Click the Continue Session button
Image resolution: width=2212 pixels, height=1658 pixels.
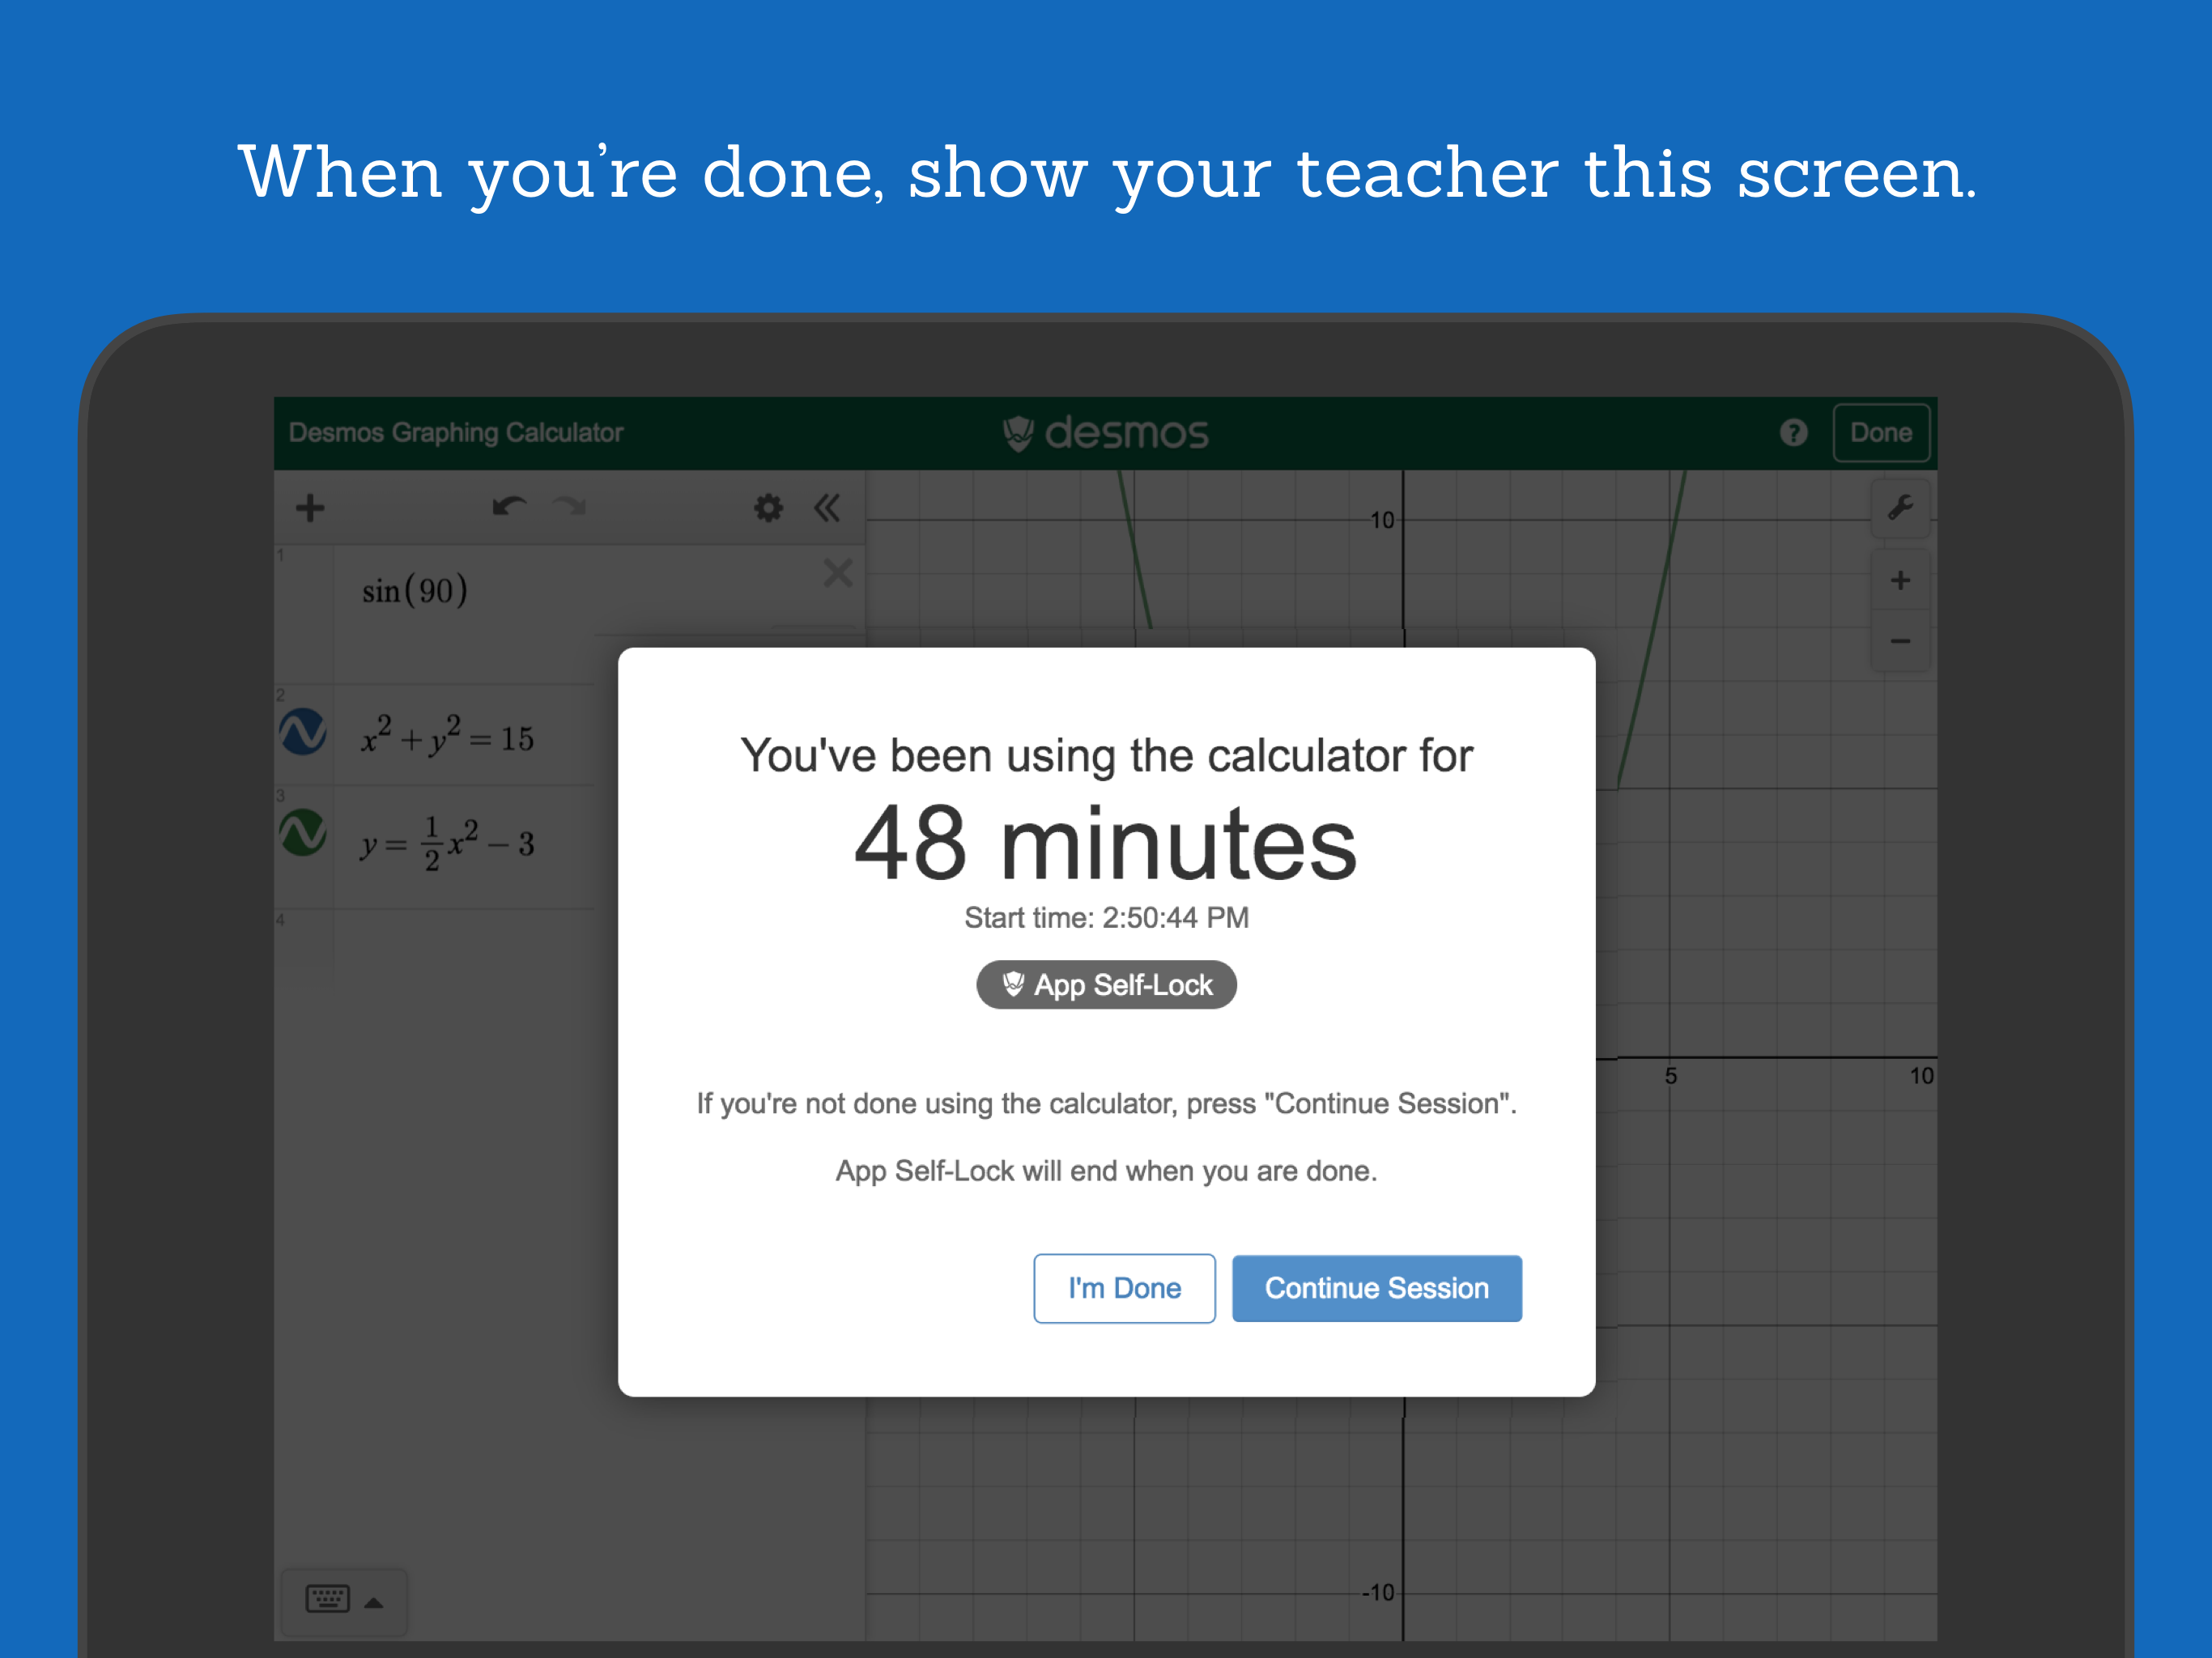[1376, 1288]
